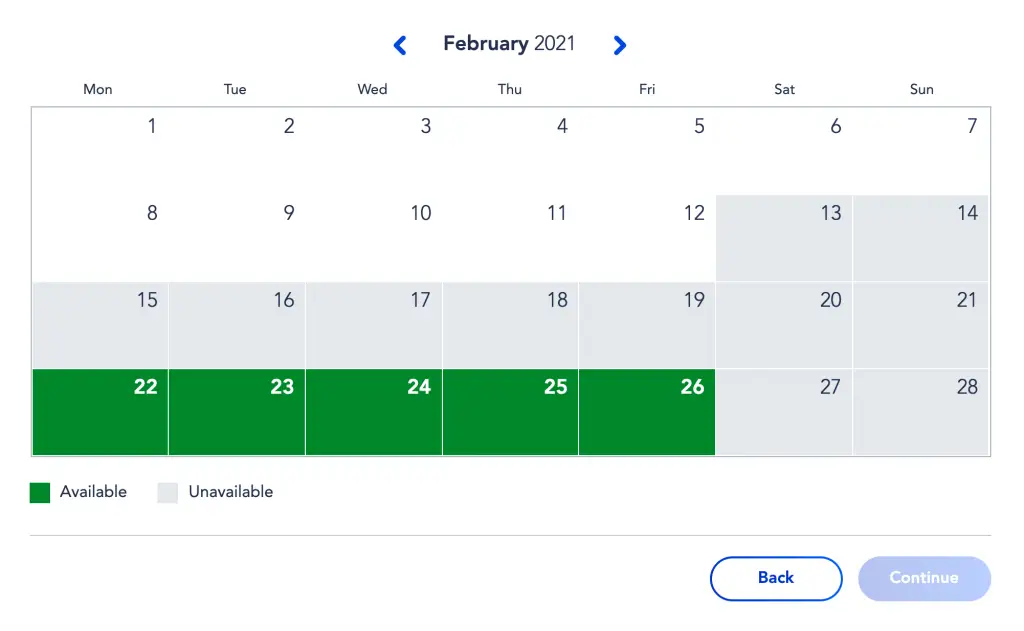Go to previous month with left chevron
Image resolution: width=1024 pixels, height=631 pixels.
pyautogui.click(x=400, y=45)
